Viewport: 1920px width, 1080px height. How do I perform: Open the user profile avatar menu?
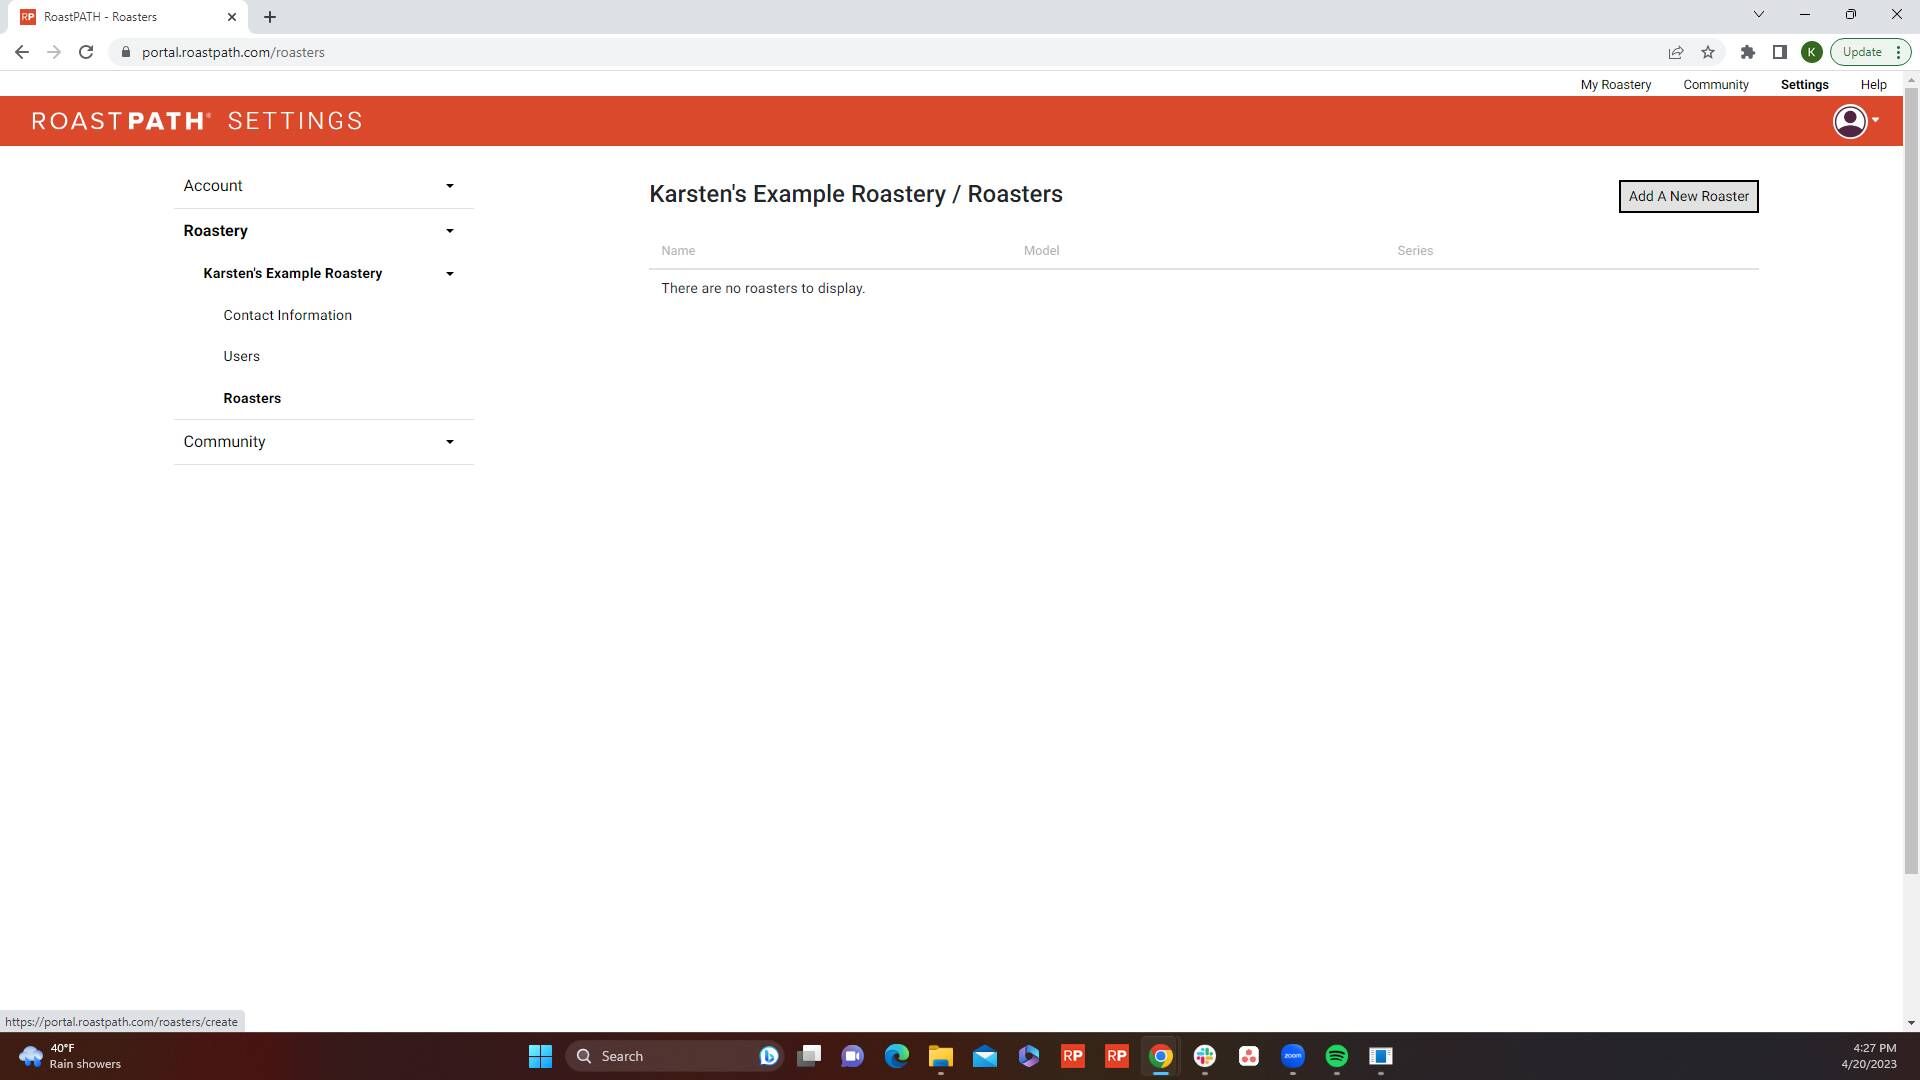(1849, 121)
